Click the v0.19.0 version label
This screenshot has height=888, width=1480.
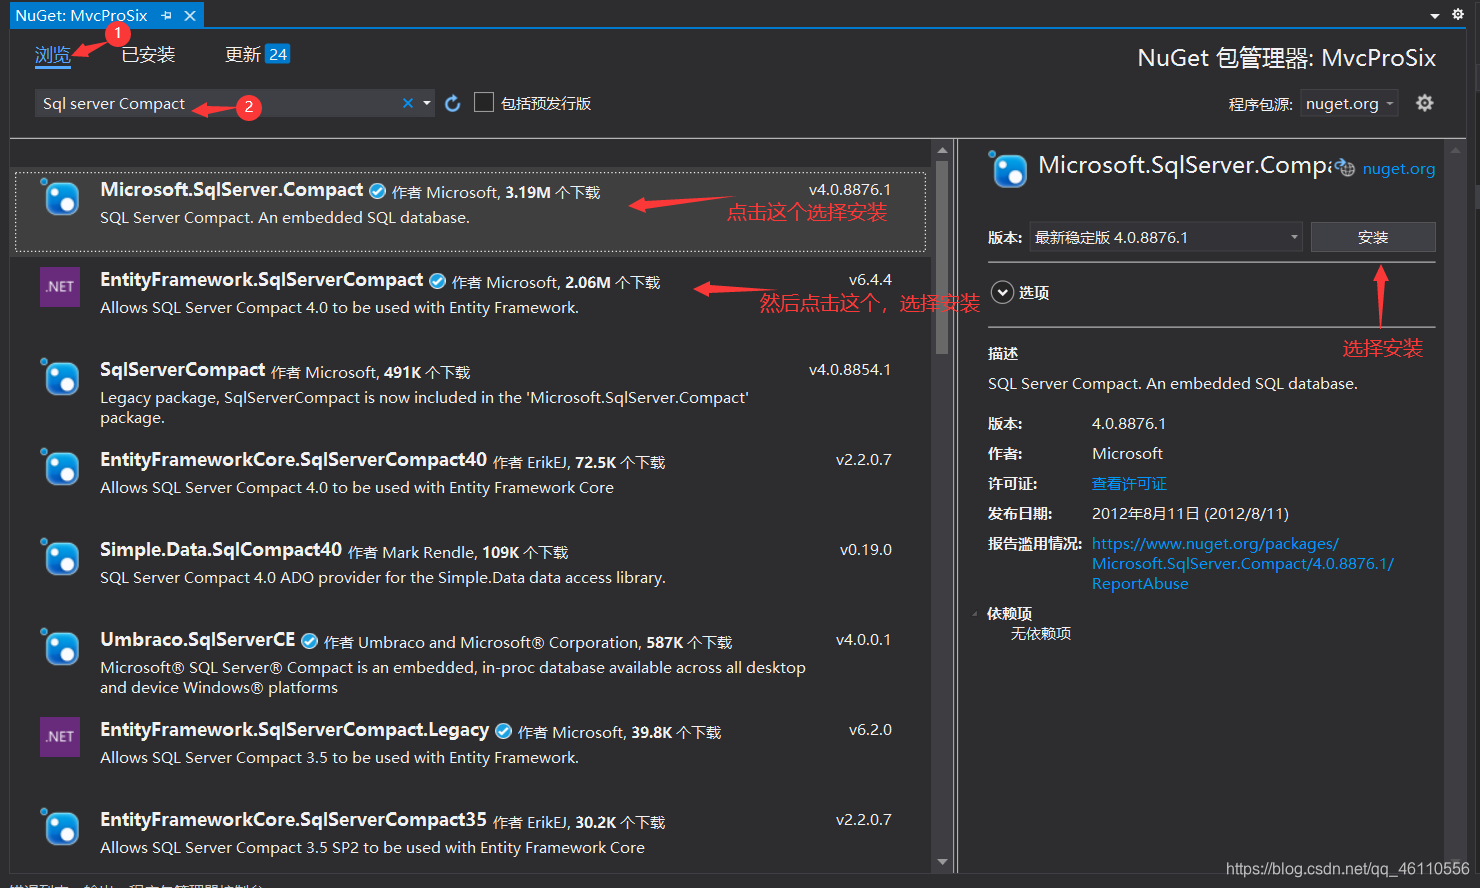[x=866, y=550]
